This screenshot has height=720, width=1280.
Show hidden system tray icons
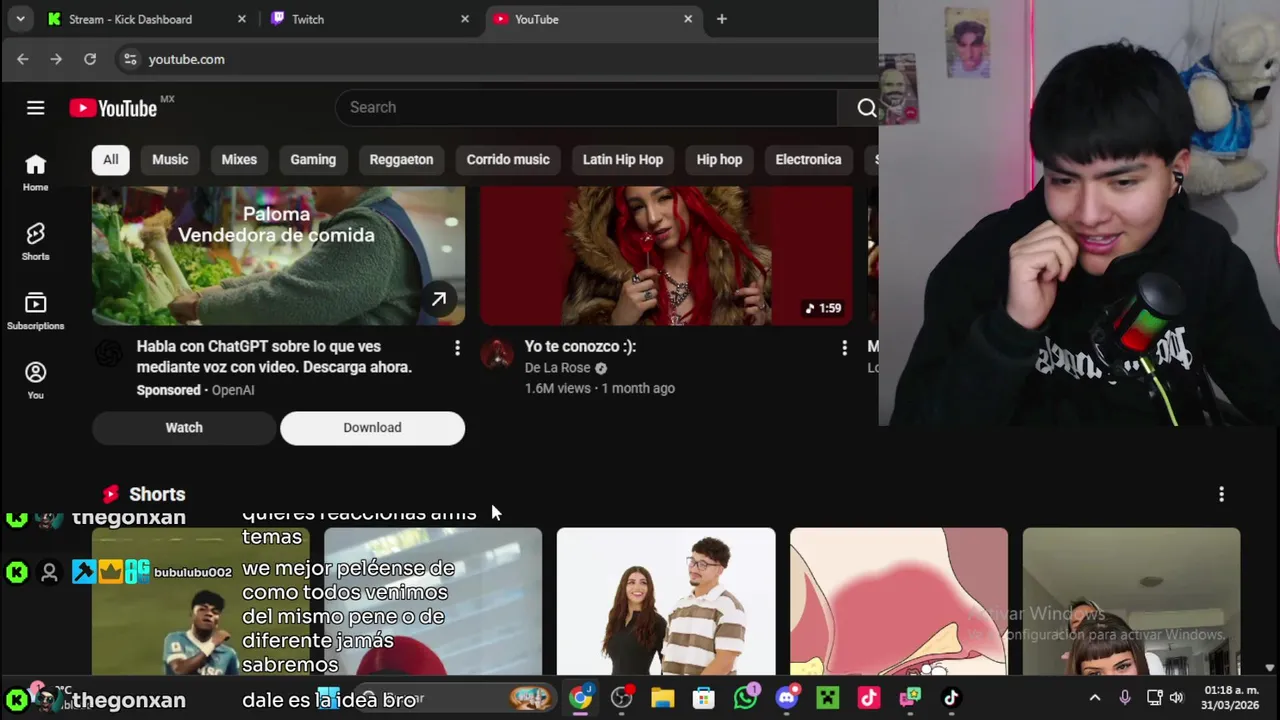(x=1095, y=698)
